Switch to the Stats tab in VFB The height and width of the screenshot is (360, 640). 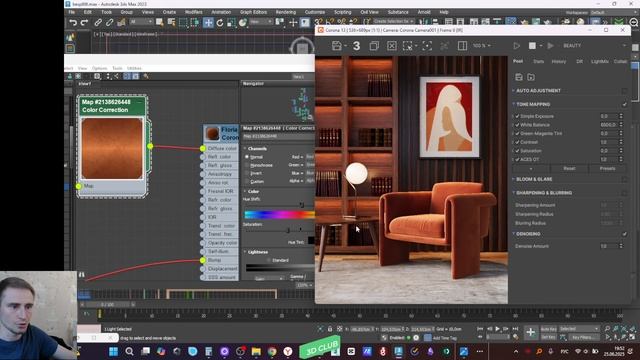(538, 62)
